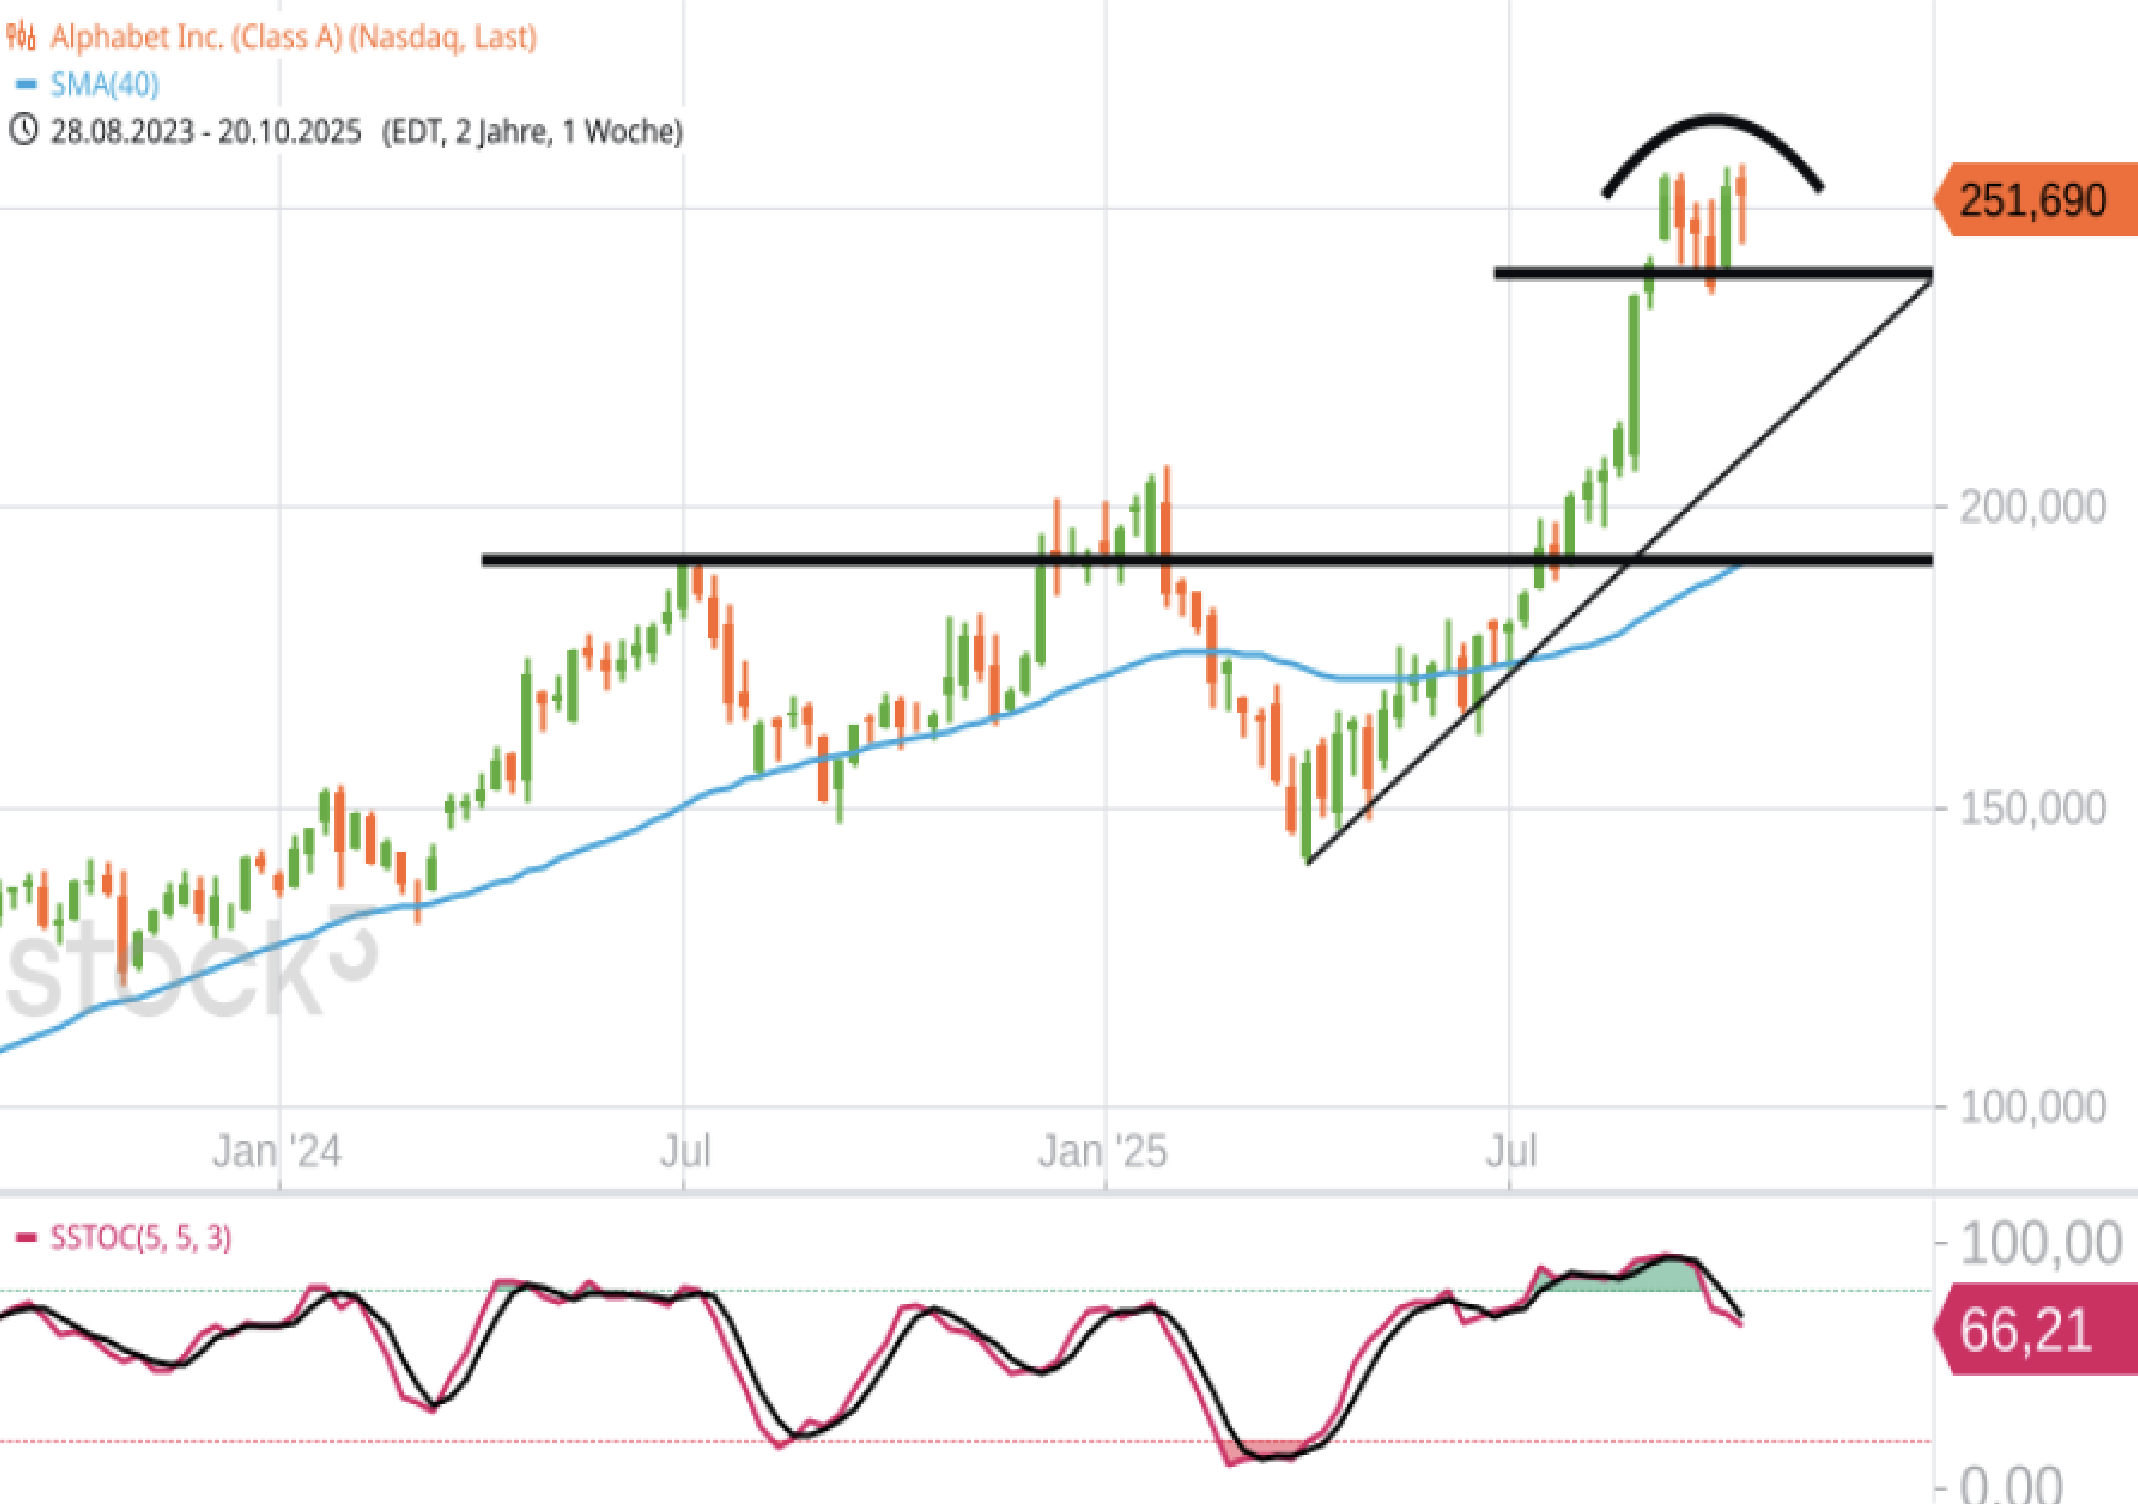Click the date range 28.08.2023 - 20.10.2025 text

click(x=206, y=131)
